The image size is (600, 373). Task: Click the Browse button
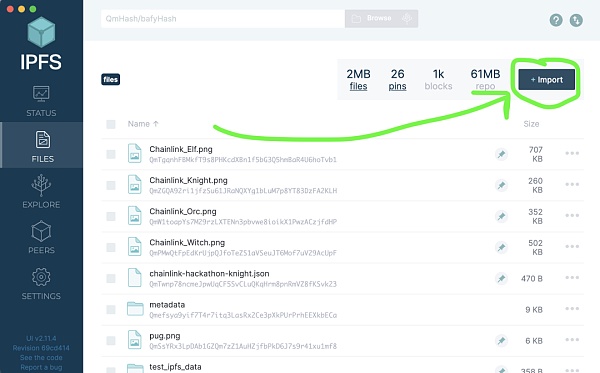point(381,18)
